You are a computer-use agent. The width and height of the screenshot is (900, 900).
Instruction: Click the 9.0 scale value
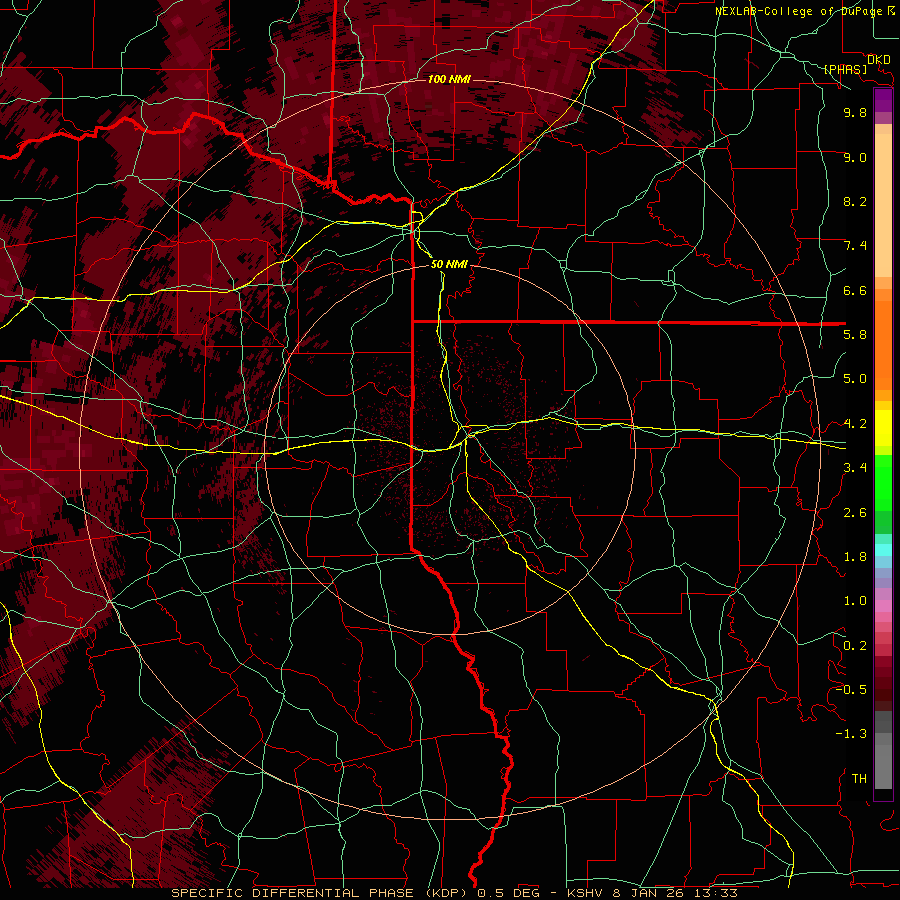click(854, 157)
